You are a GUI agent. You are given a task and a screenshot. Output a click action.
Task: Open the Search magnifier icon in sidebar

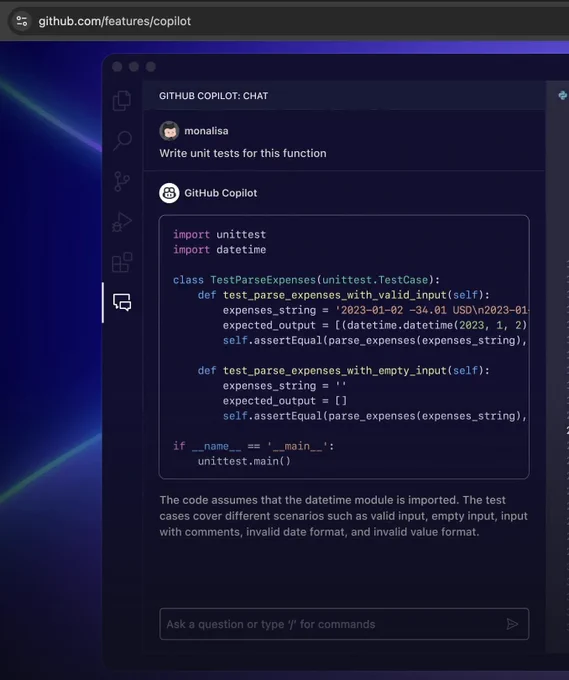pyautogui.click(x=122, y=141)
